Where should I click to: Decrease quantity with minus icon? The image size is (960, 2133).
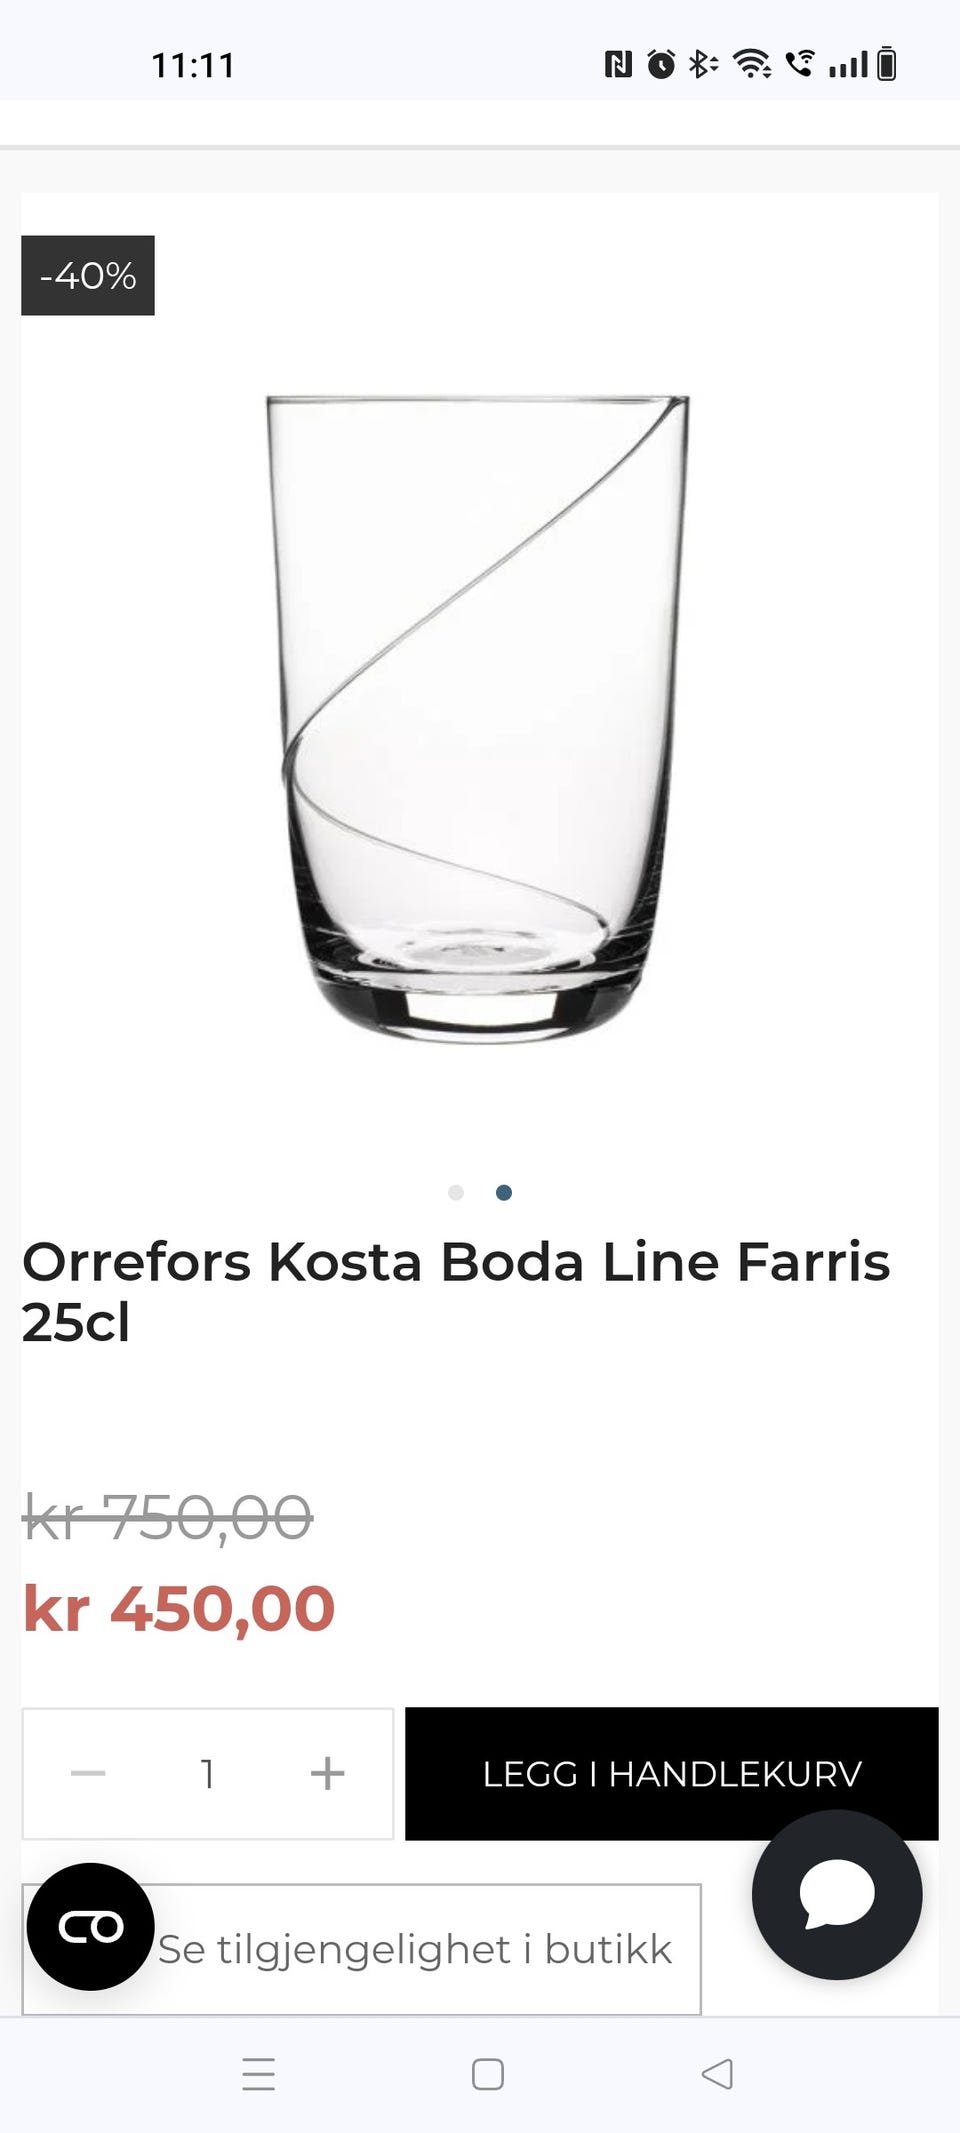point(88,1773)
